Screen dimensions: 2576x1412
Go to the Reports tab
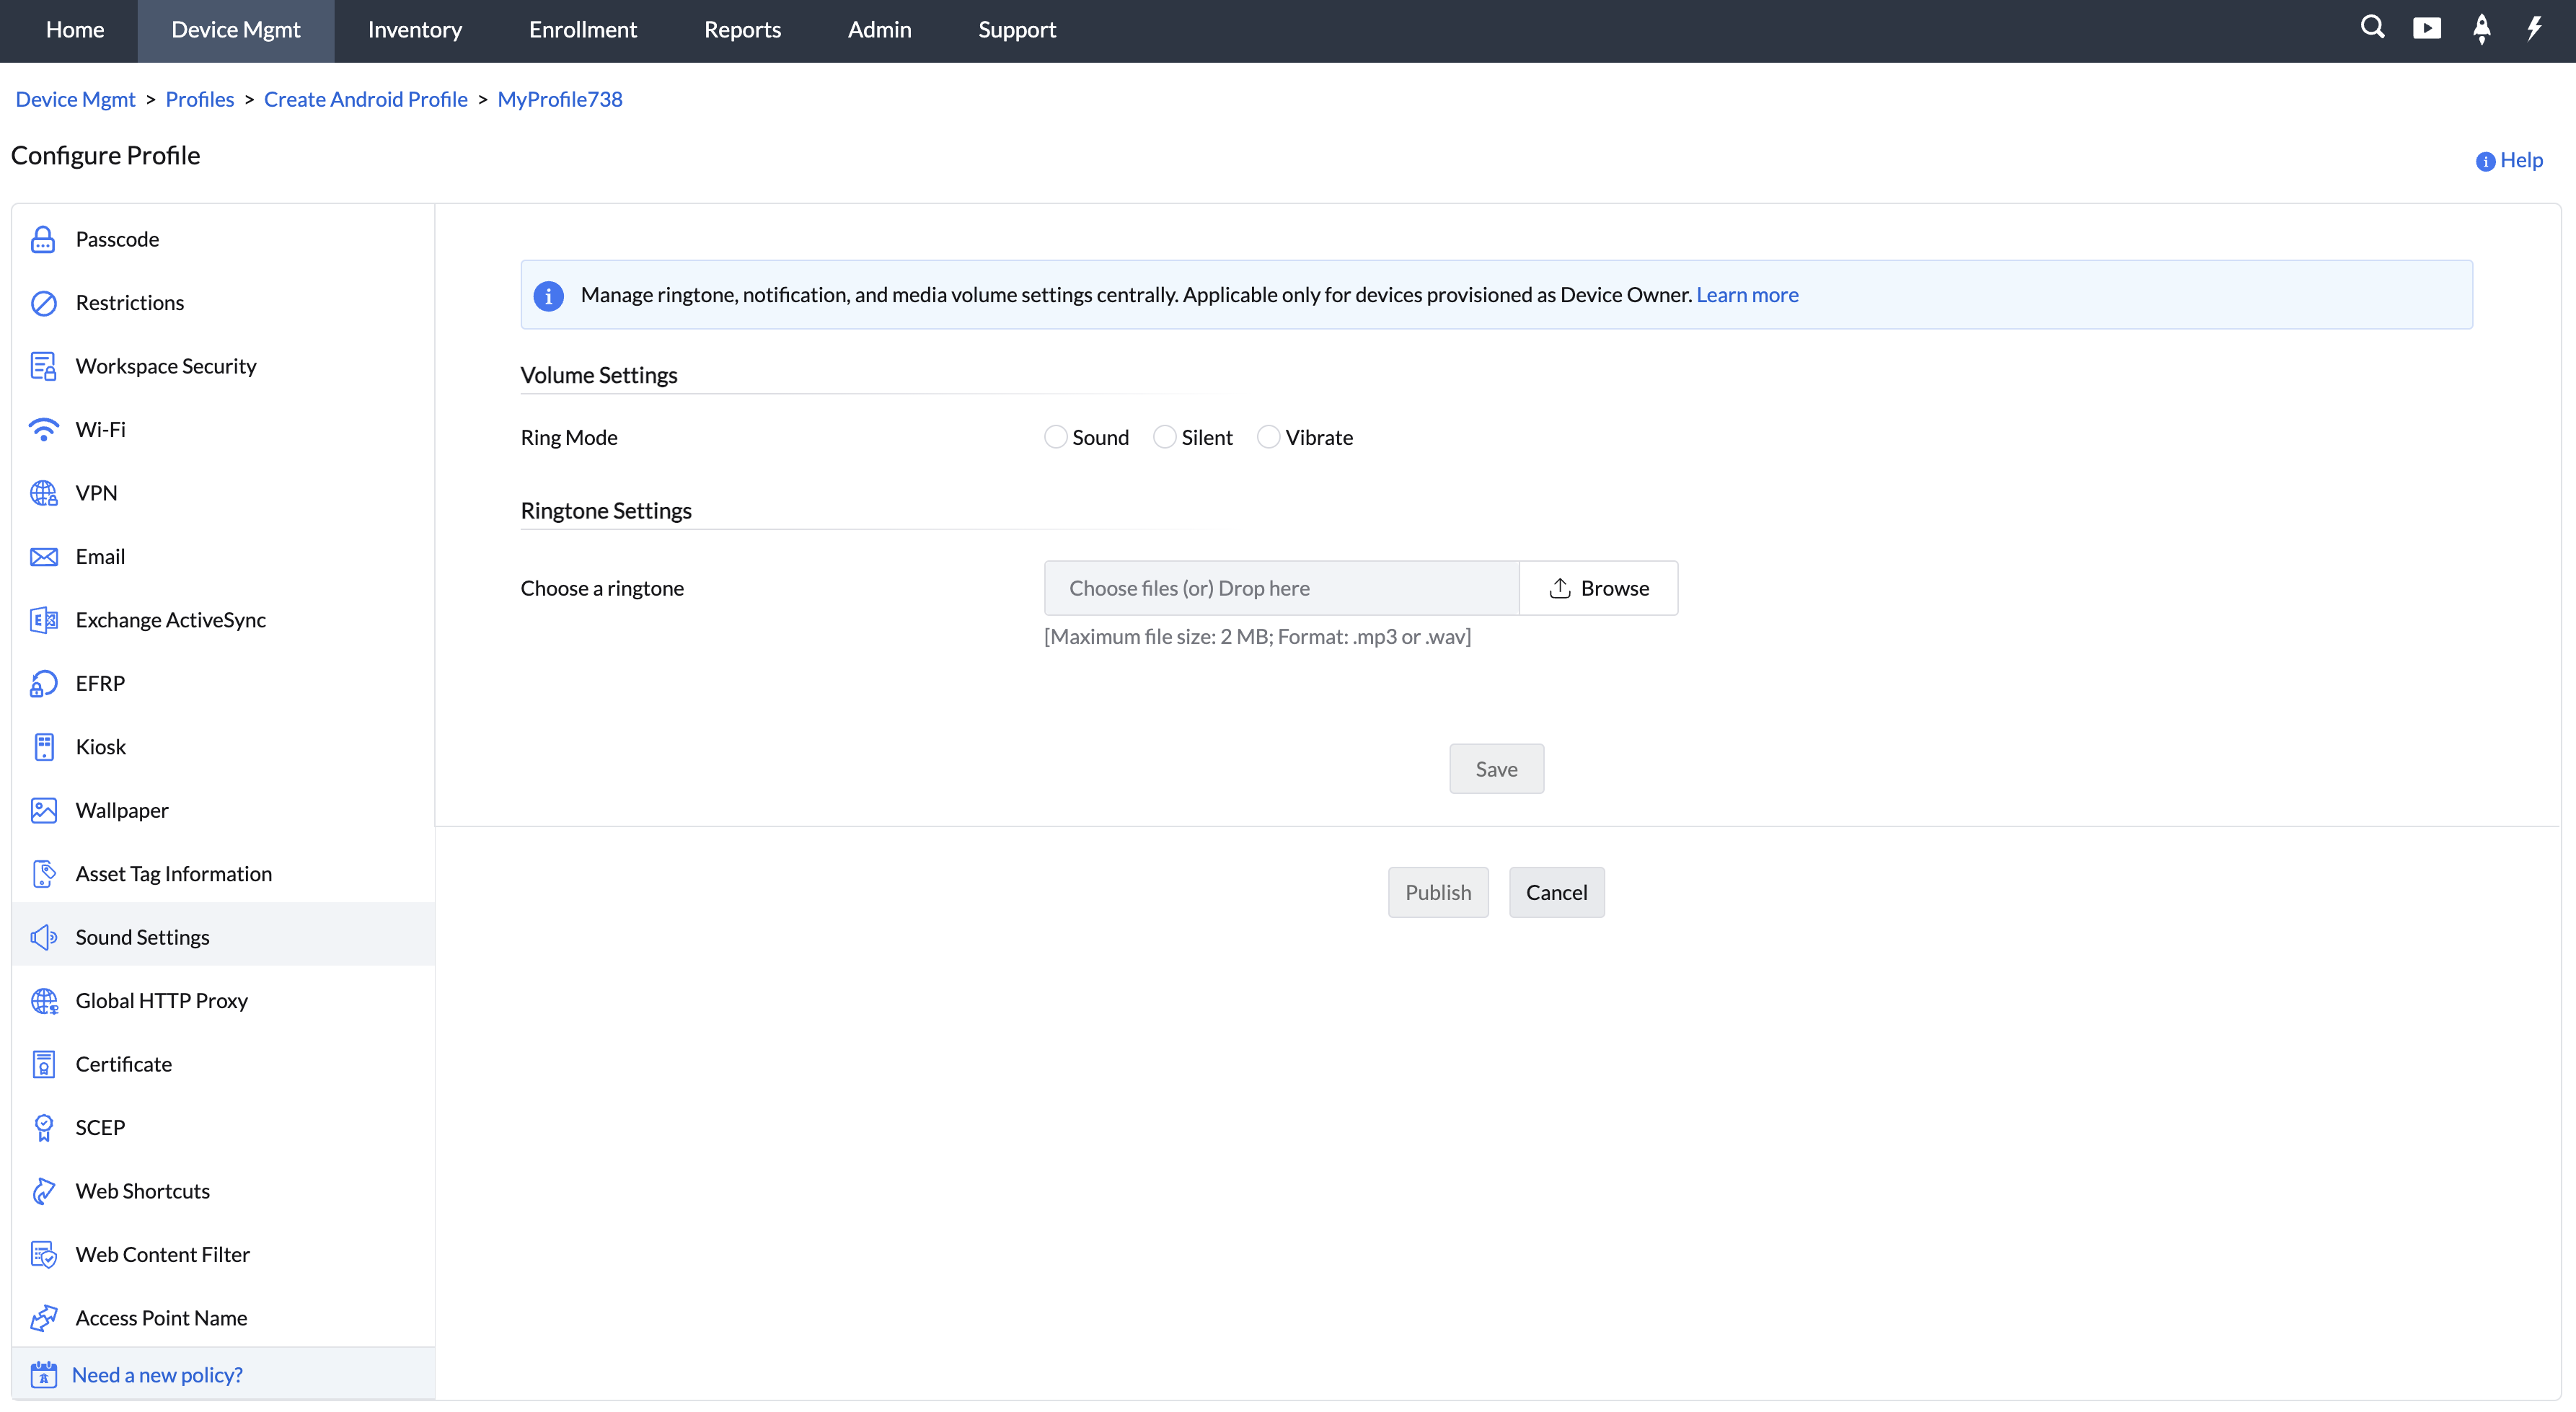click(x=742, y=30)
